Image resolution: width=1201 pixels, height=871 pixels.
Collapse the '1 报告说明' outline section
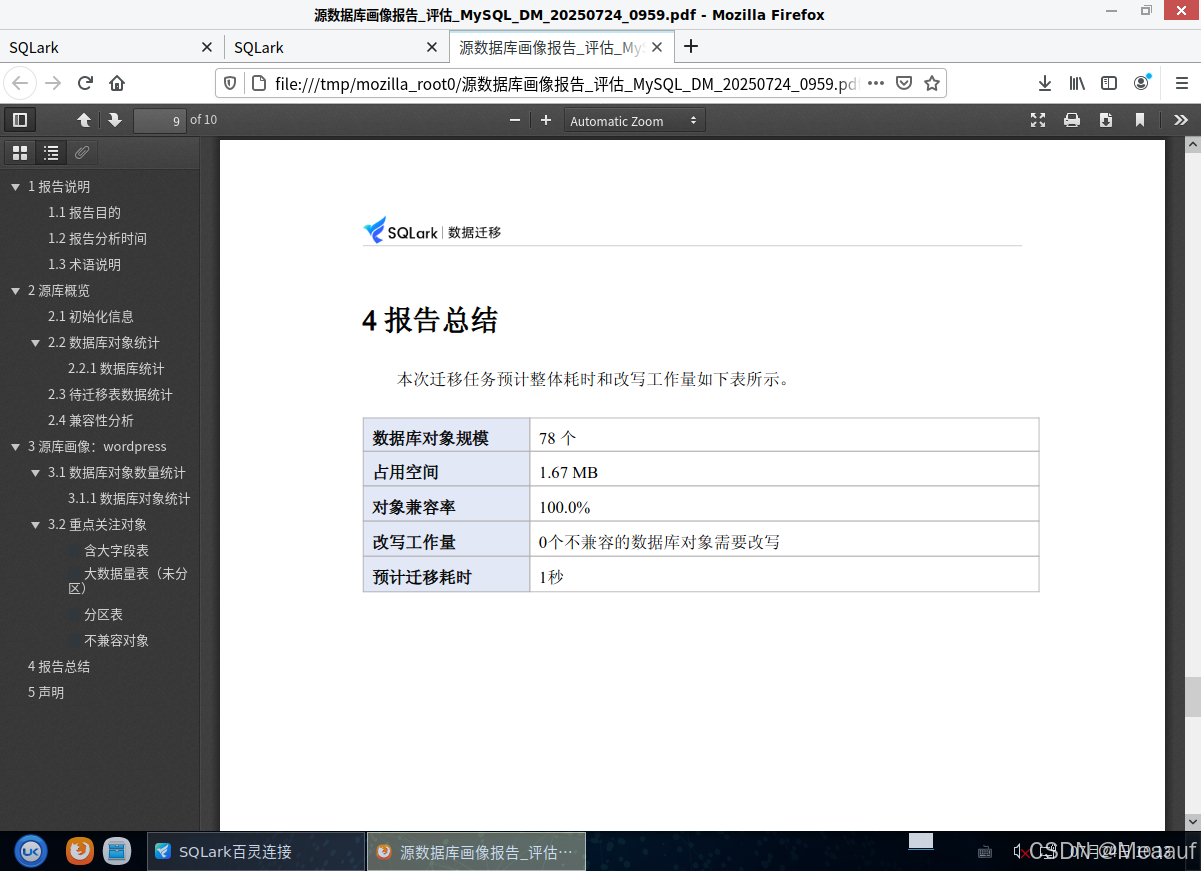tap(15, 187)
